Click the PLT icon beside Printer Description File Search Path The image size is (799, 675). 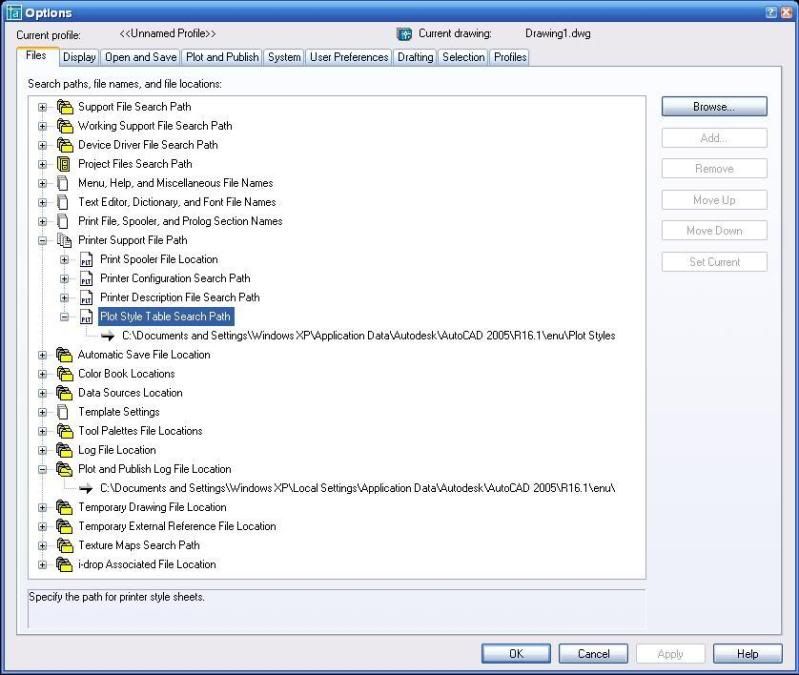(86, 298)
